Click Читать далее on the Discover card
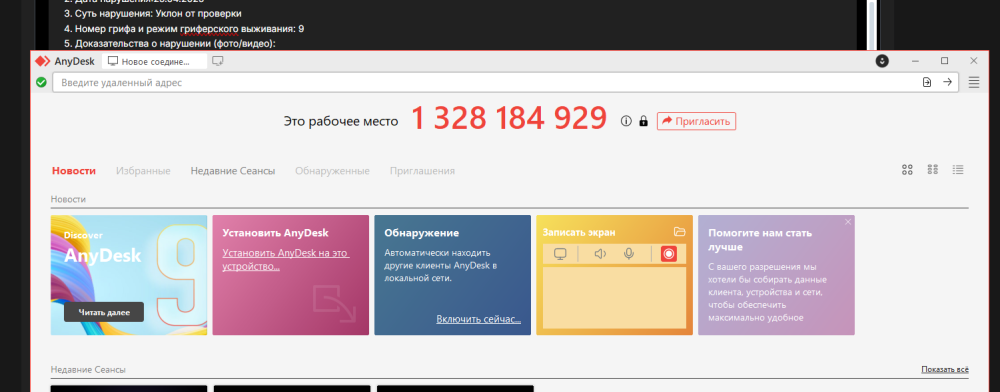Viewport: 1000px width, 392px height. (x=104, y=312)
